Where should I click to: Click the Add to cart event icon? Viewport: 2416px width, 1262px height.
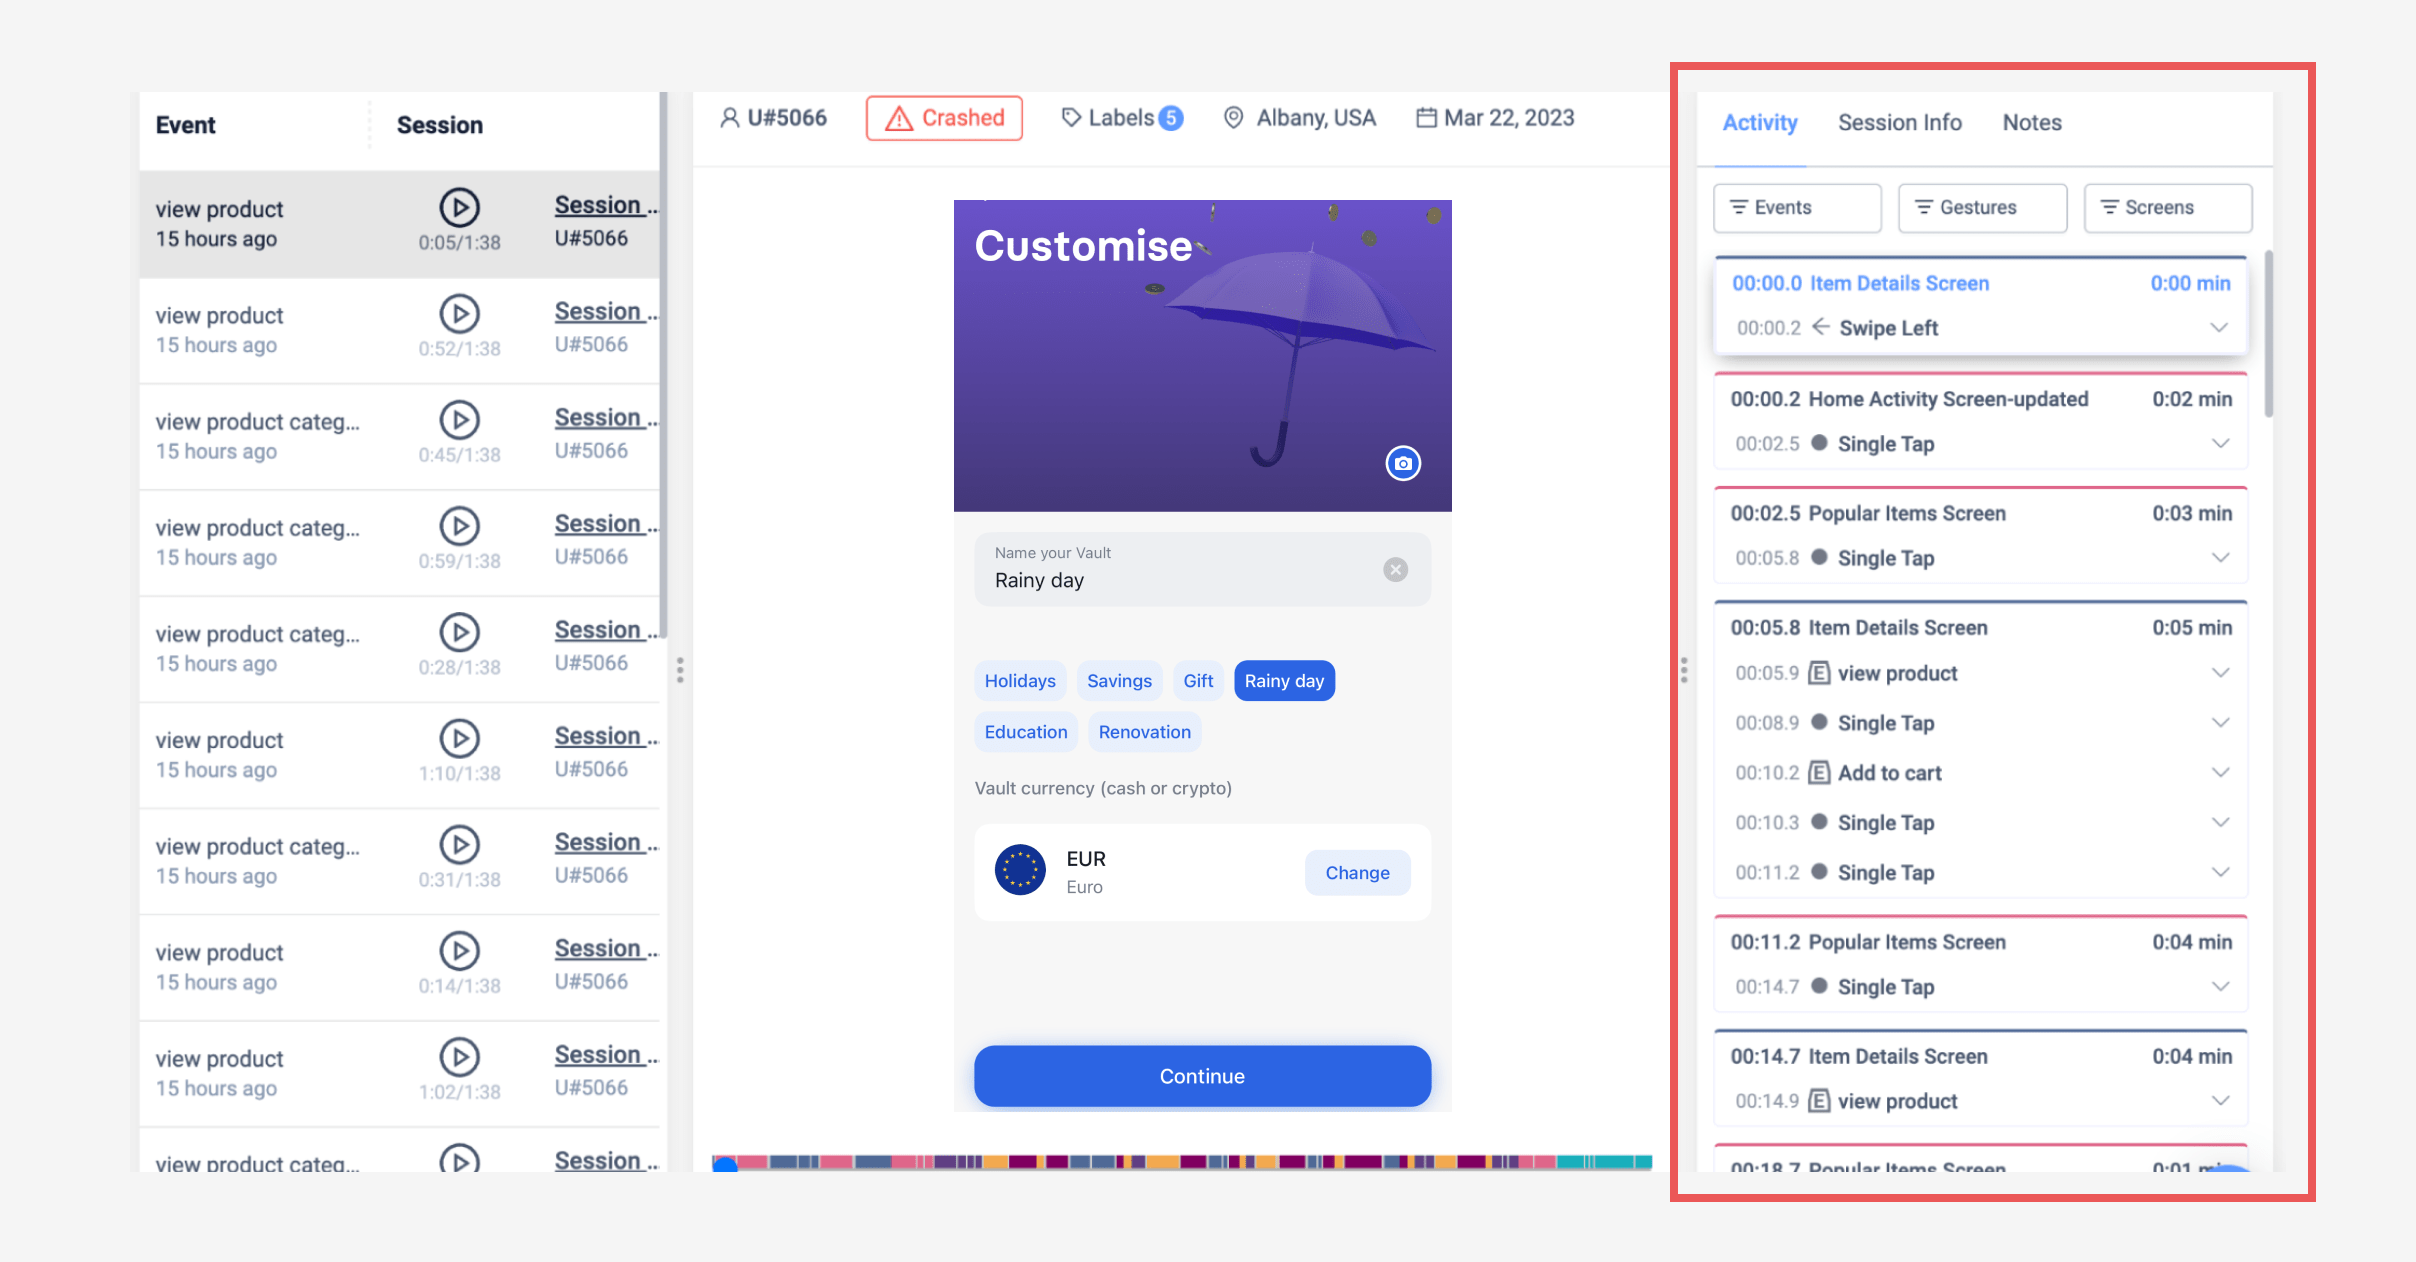click(1820, 773)
